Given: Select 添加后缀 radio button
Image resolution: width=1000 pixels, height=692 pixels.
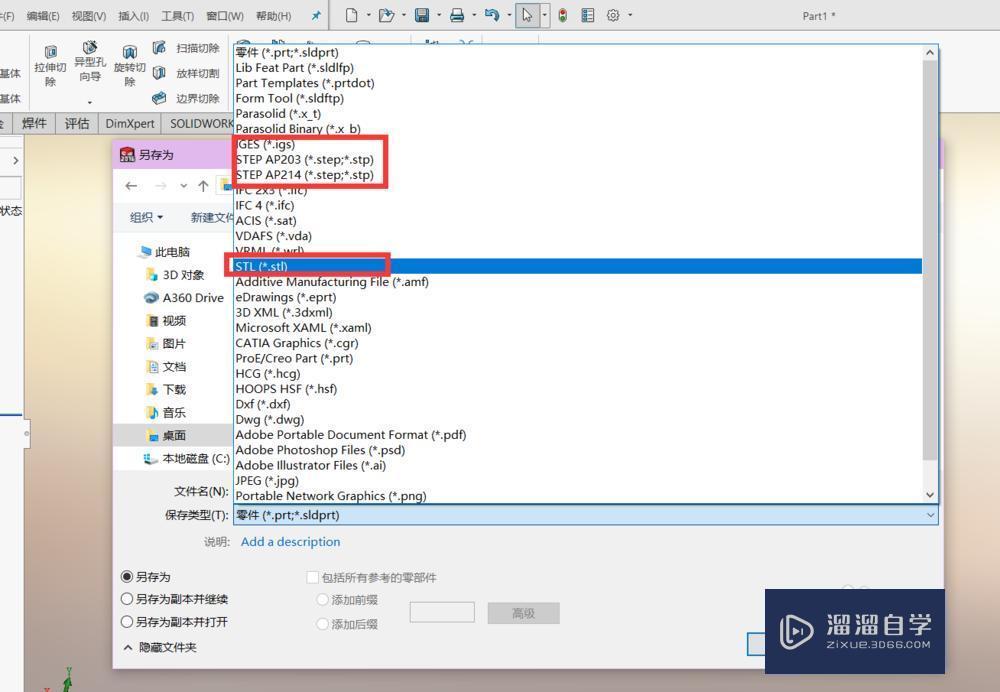Looking at the screenshot, I should click(x=323, y=624).
